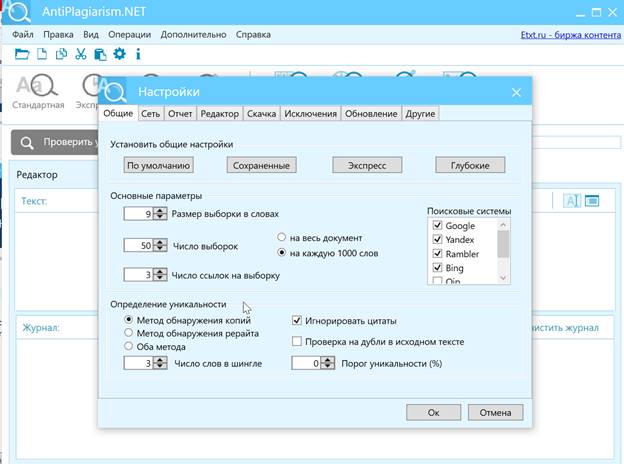Switch to the Редактор settings tab

pos(220,114)
